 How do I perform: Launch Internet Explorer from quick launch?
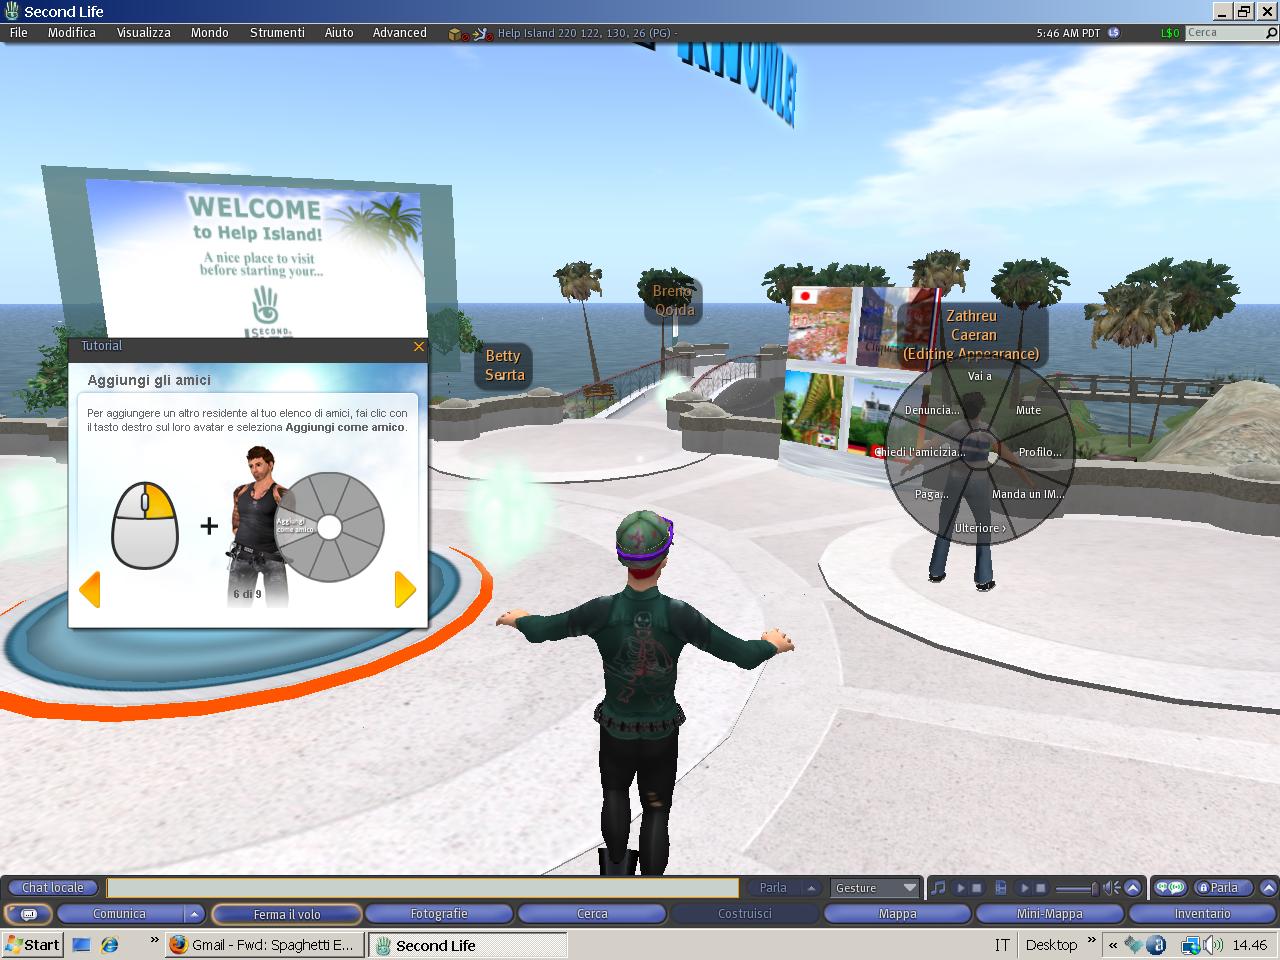[110, 945]
